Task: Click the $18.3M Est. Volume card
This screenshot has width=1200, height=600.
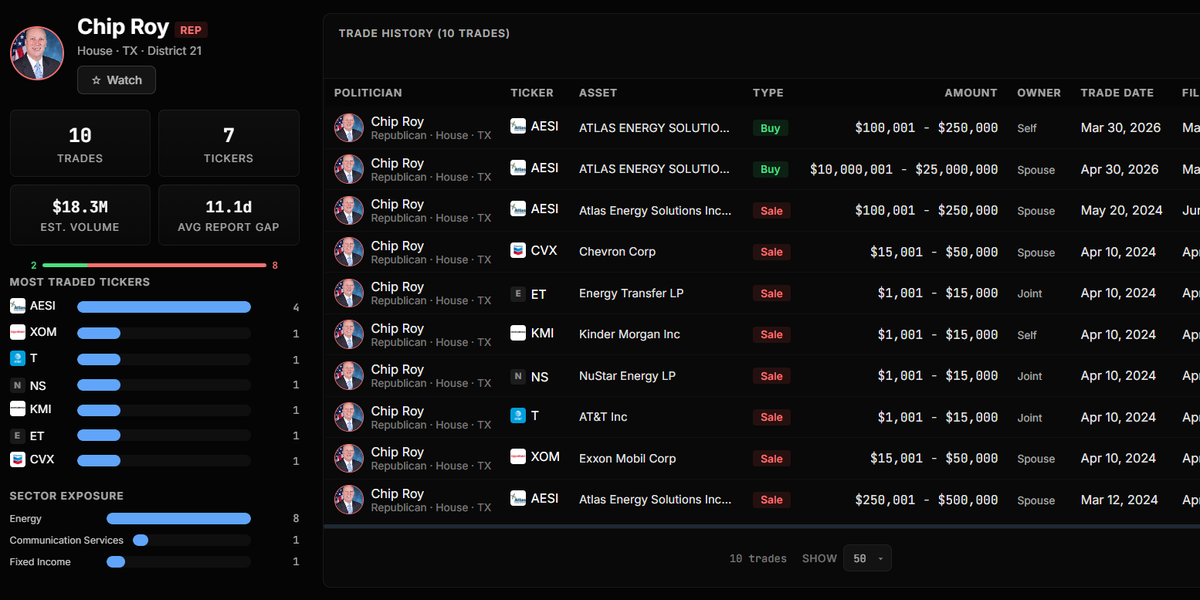Action: (x=80, y=215)
